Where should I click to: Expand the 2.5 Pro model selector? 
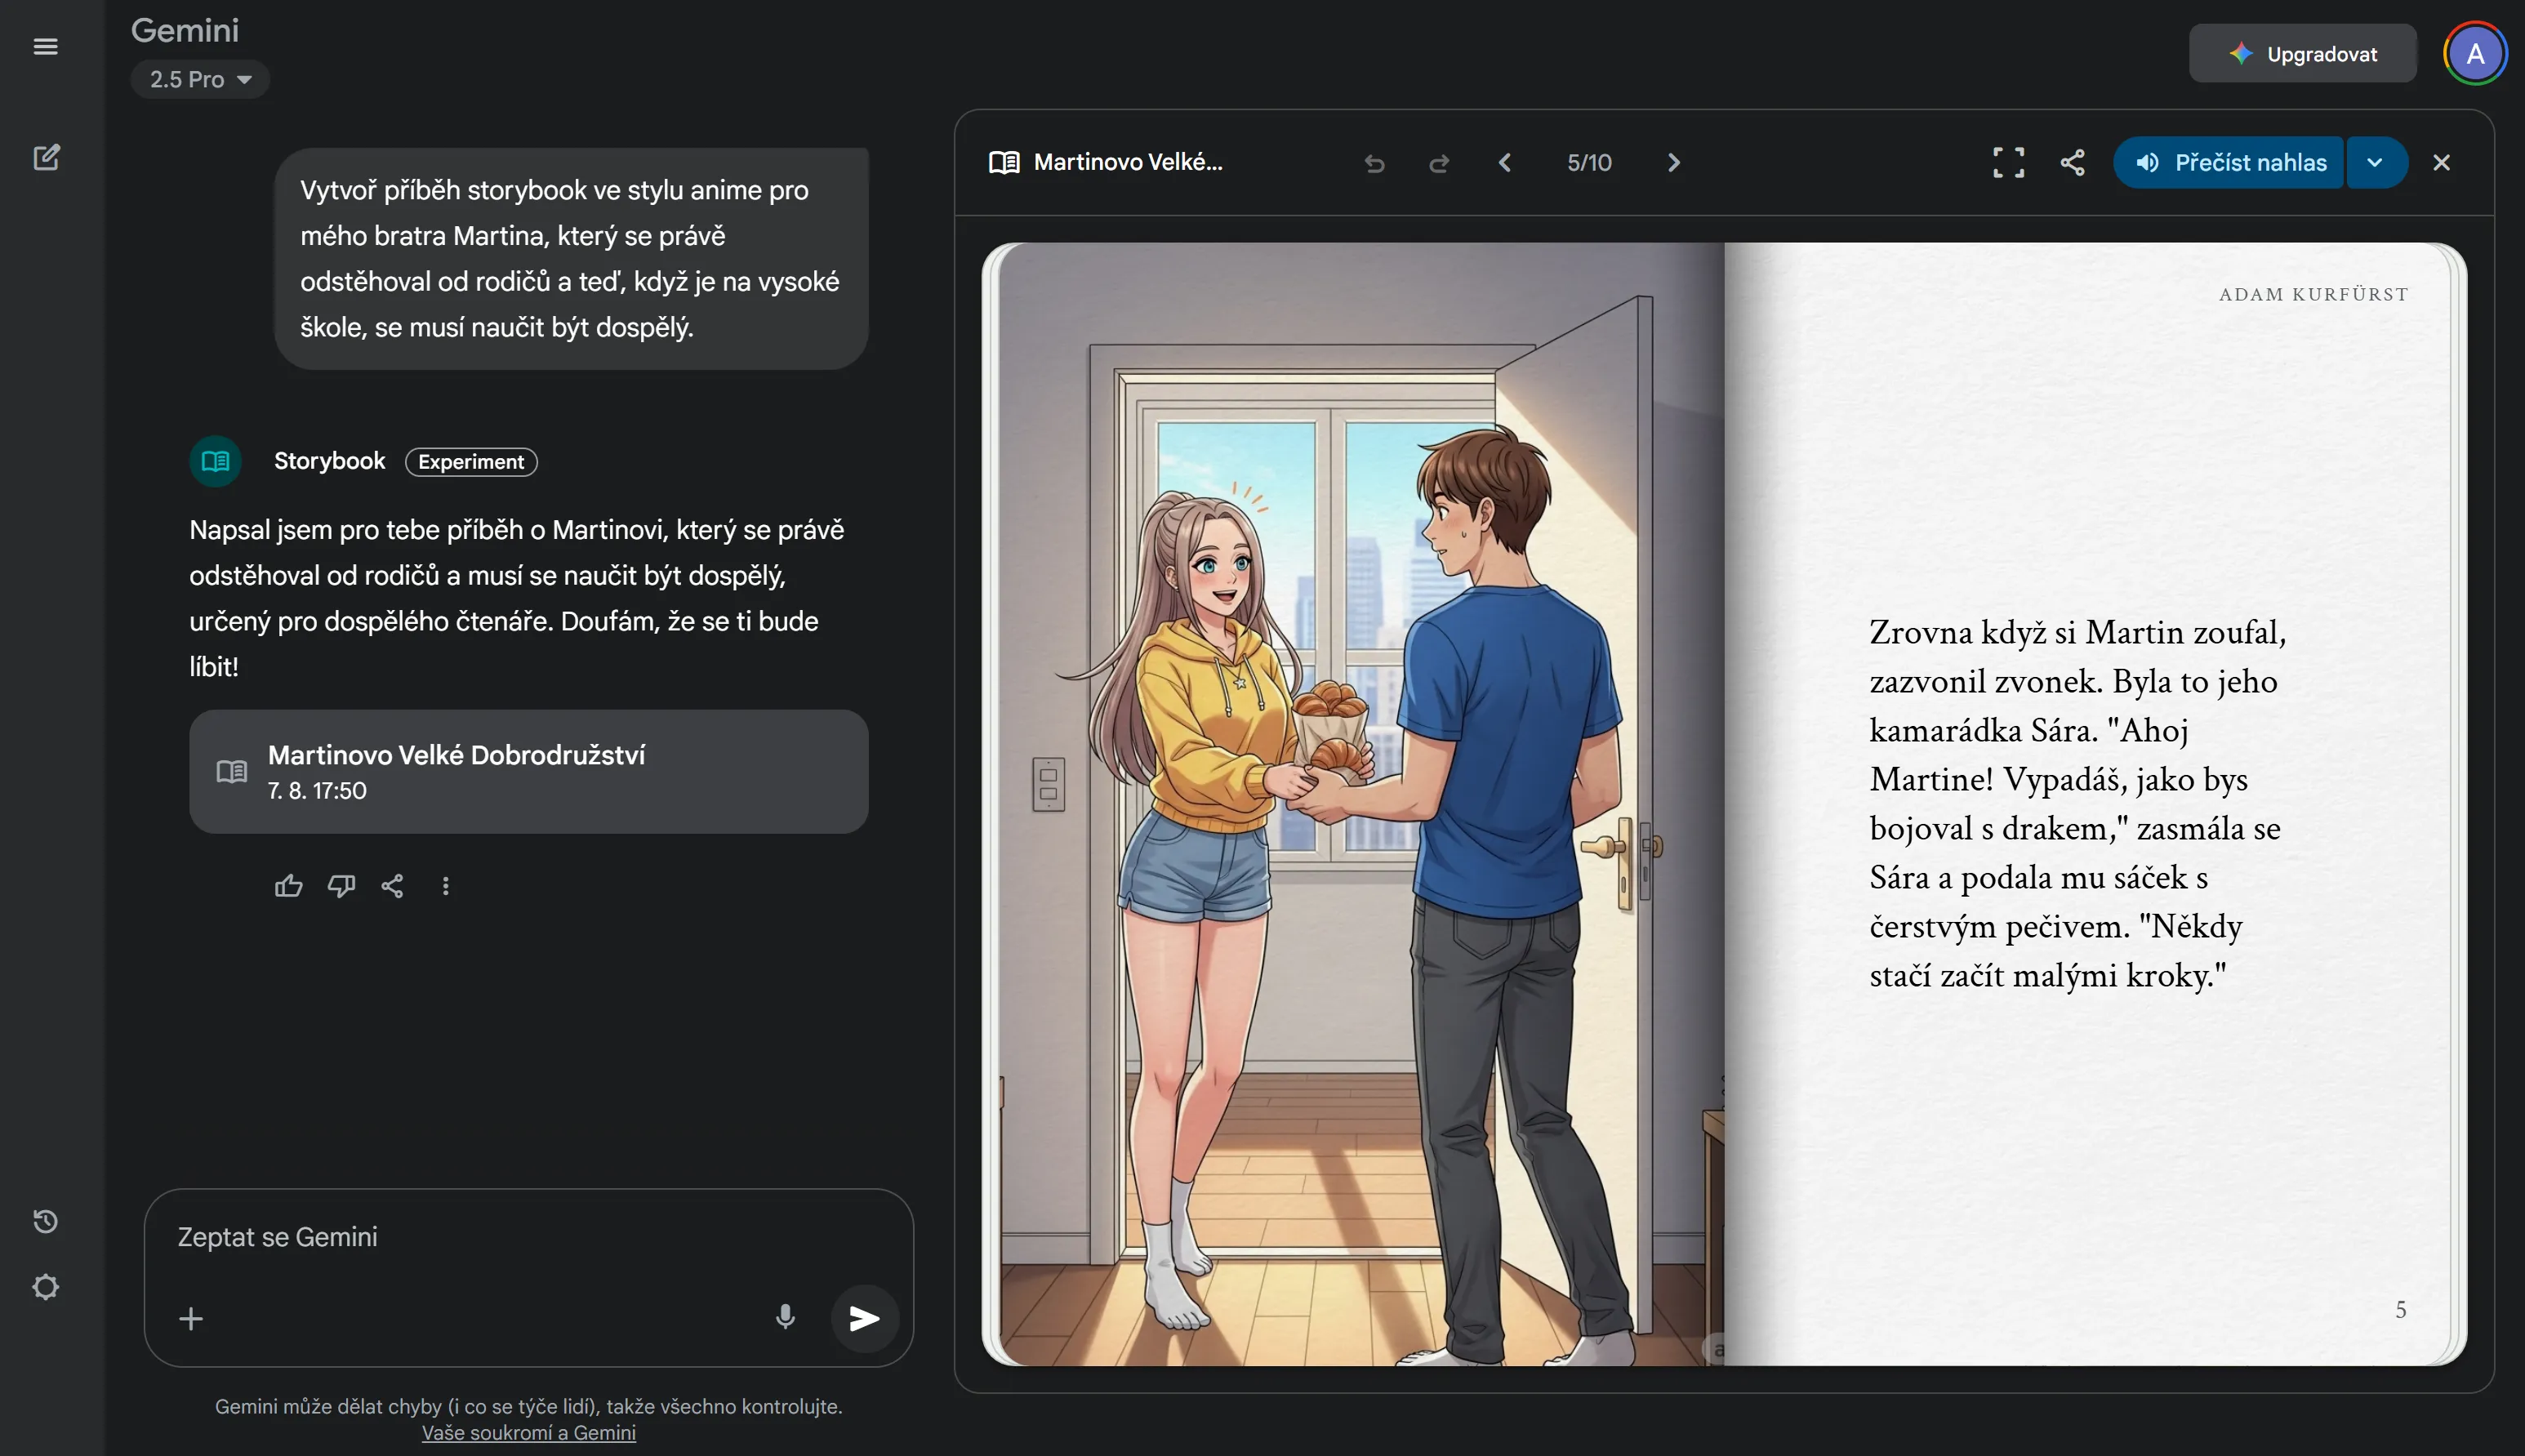[200, 79]
